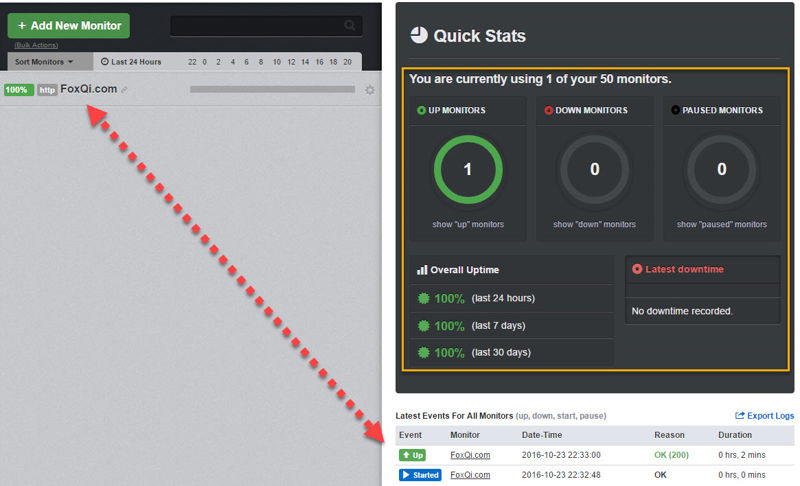The image size is (800, 486).
Task: Show "paused" monitors
Action: click(721, 224)
